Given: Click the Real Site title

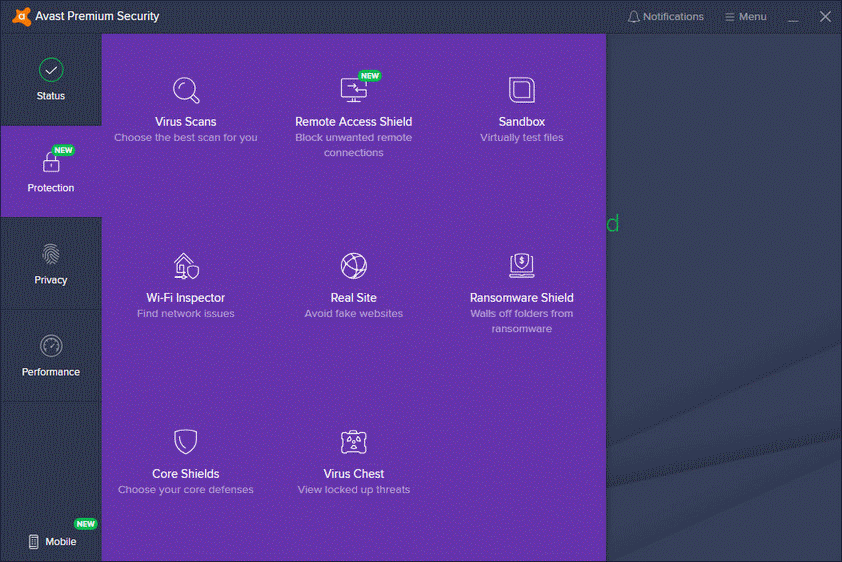Looking at the screenshot, I should tap(353, 298).
